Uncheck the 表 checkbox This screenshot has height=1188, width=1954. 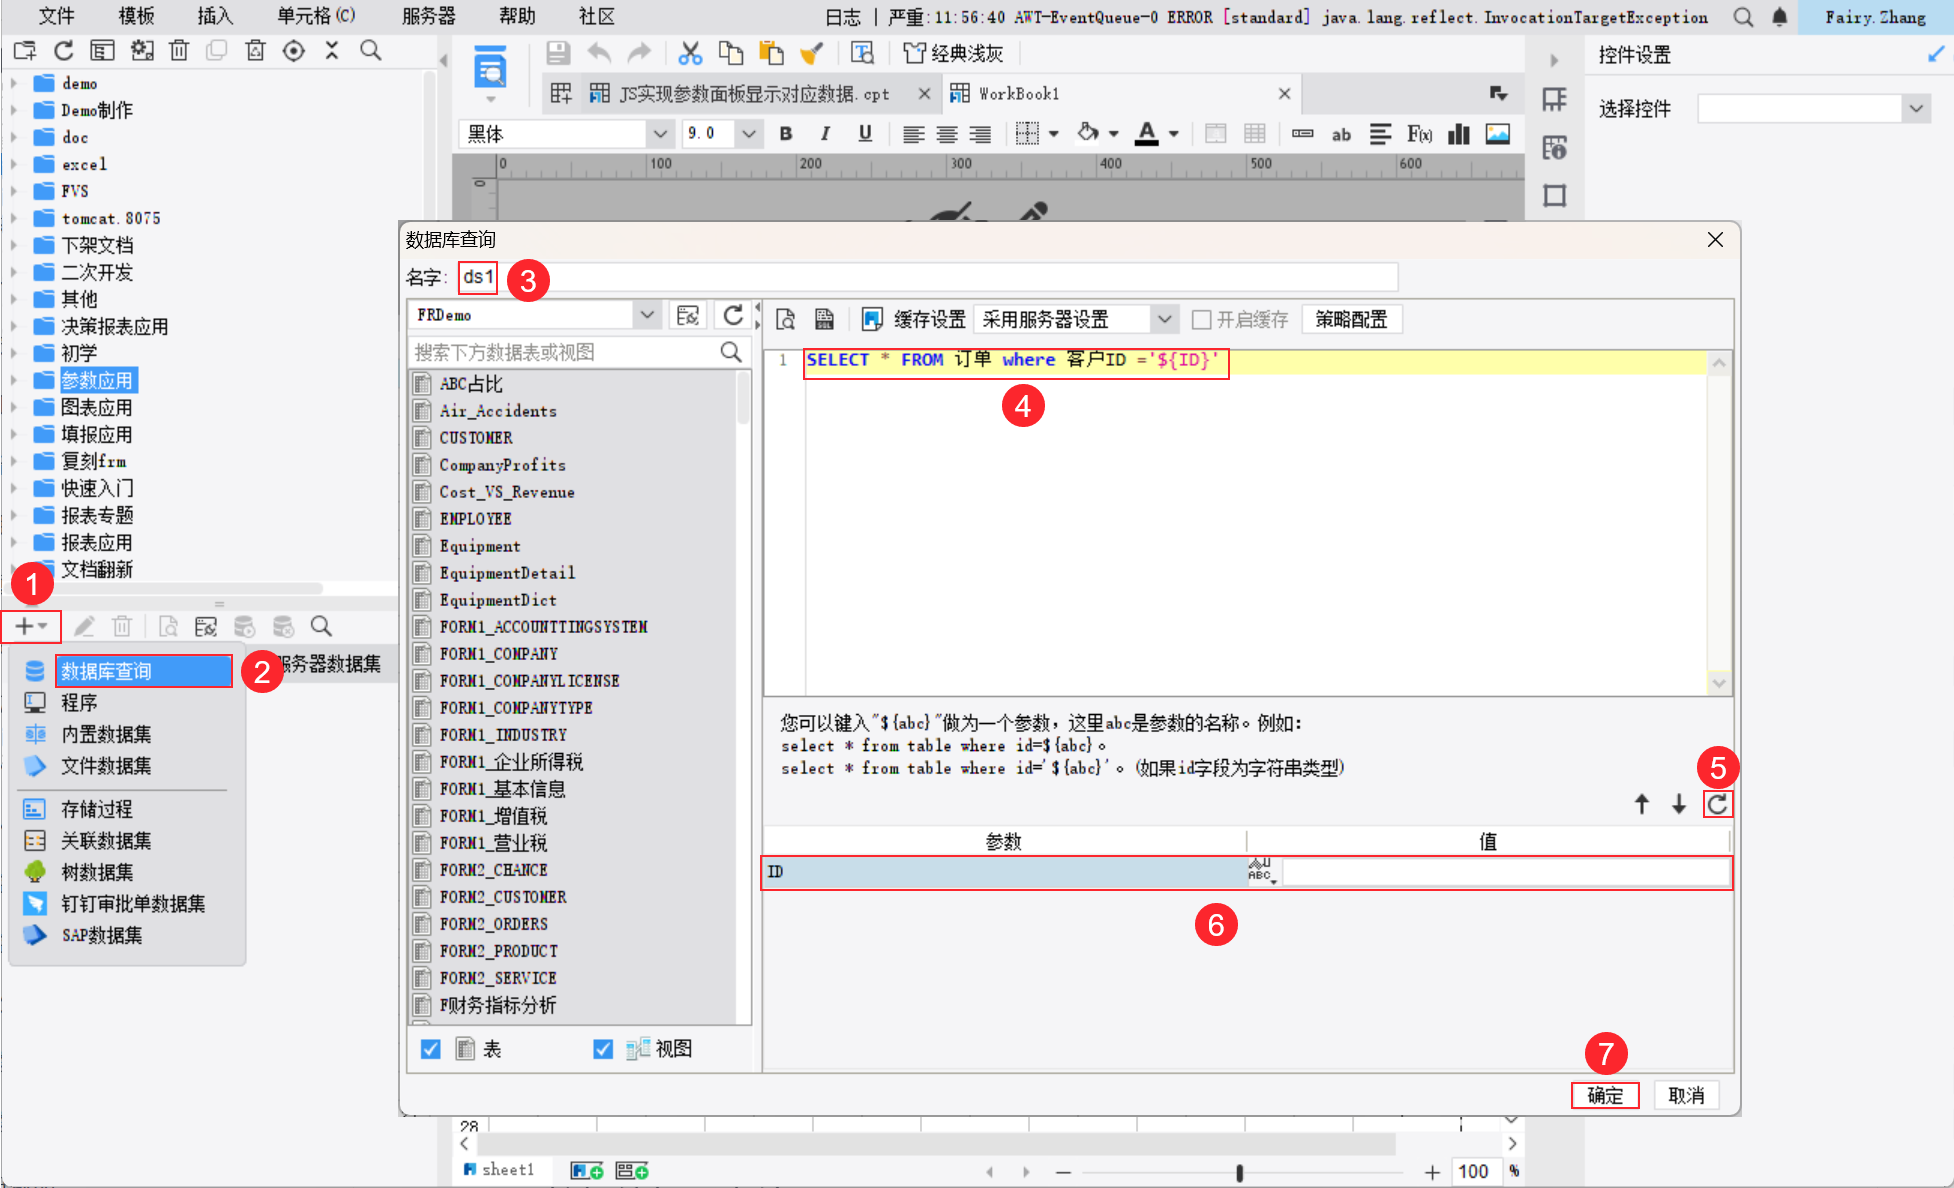point(430,1049)
